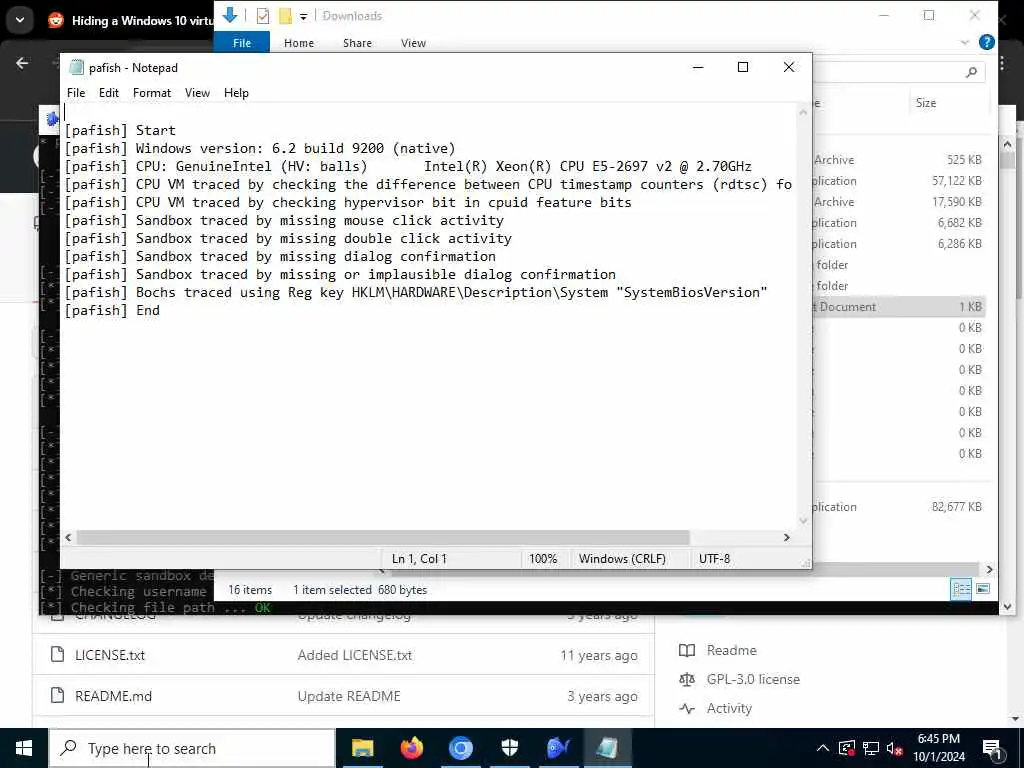The height and width of the screenshot is (768, 1024).
Task: Open Format menu in Notepad
Action: (152, 93)
